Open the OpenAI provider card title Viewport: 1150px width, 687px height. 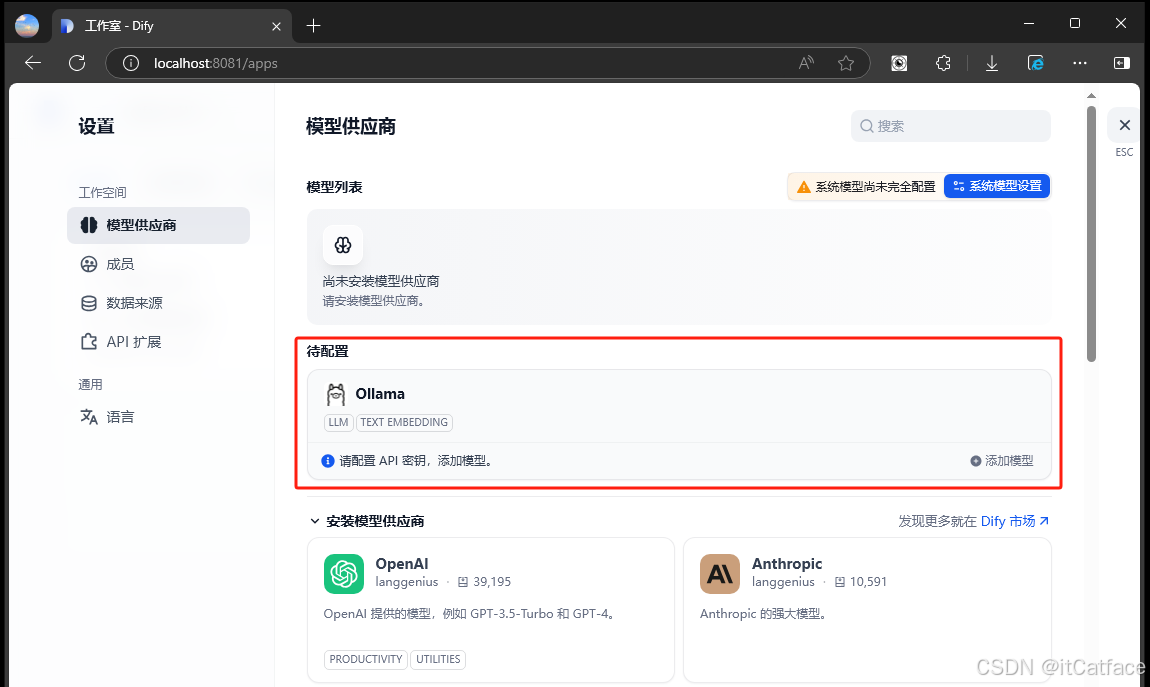402,563
